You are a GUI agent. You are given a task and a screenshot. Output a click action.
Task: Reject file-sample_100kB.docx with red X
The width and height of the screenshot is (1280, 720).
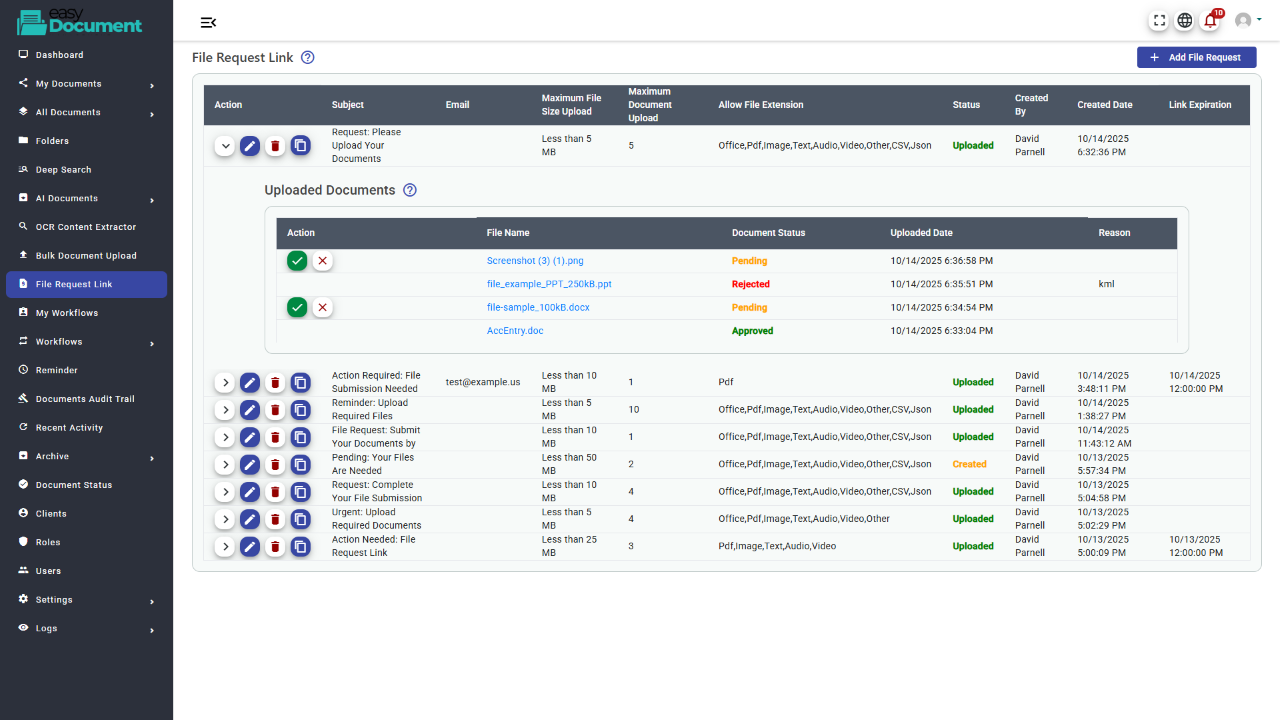322,307
